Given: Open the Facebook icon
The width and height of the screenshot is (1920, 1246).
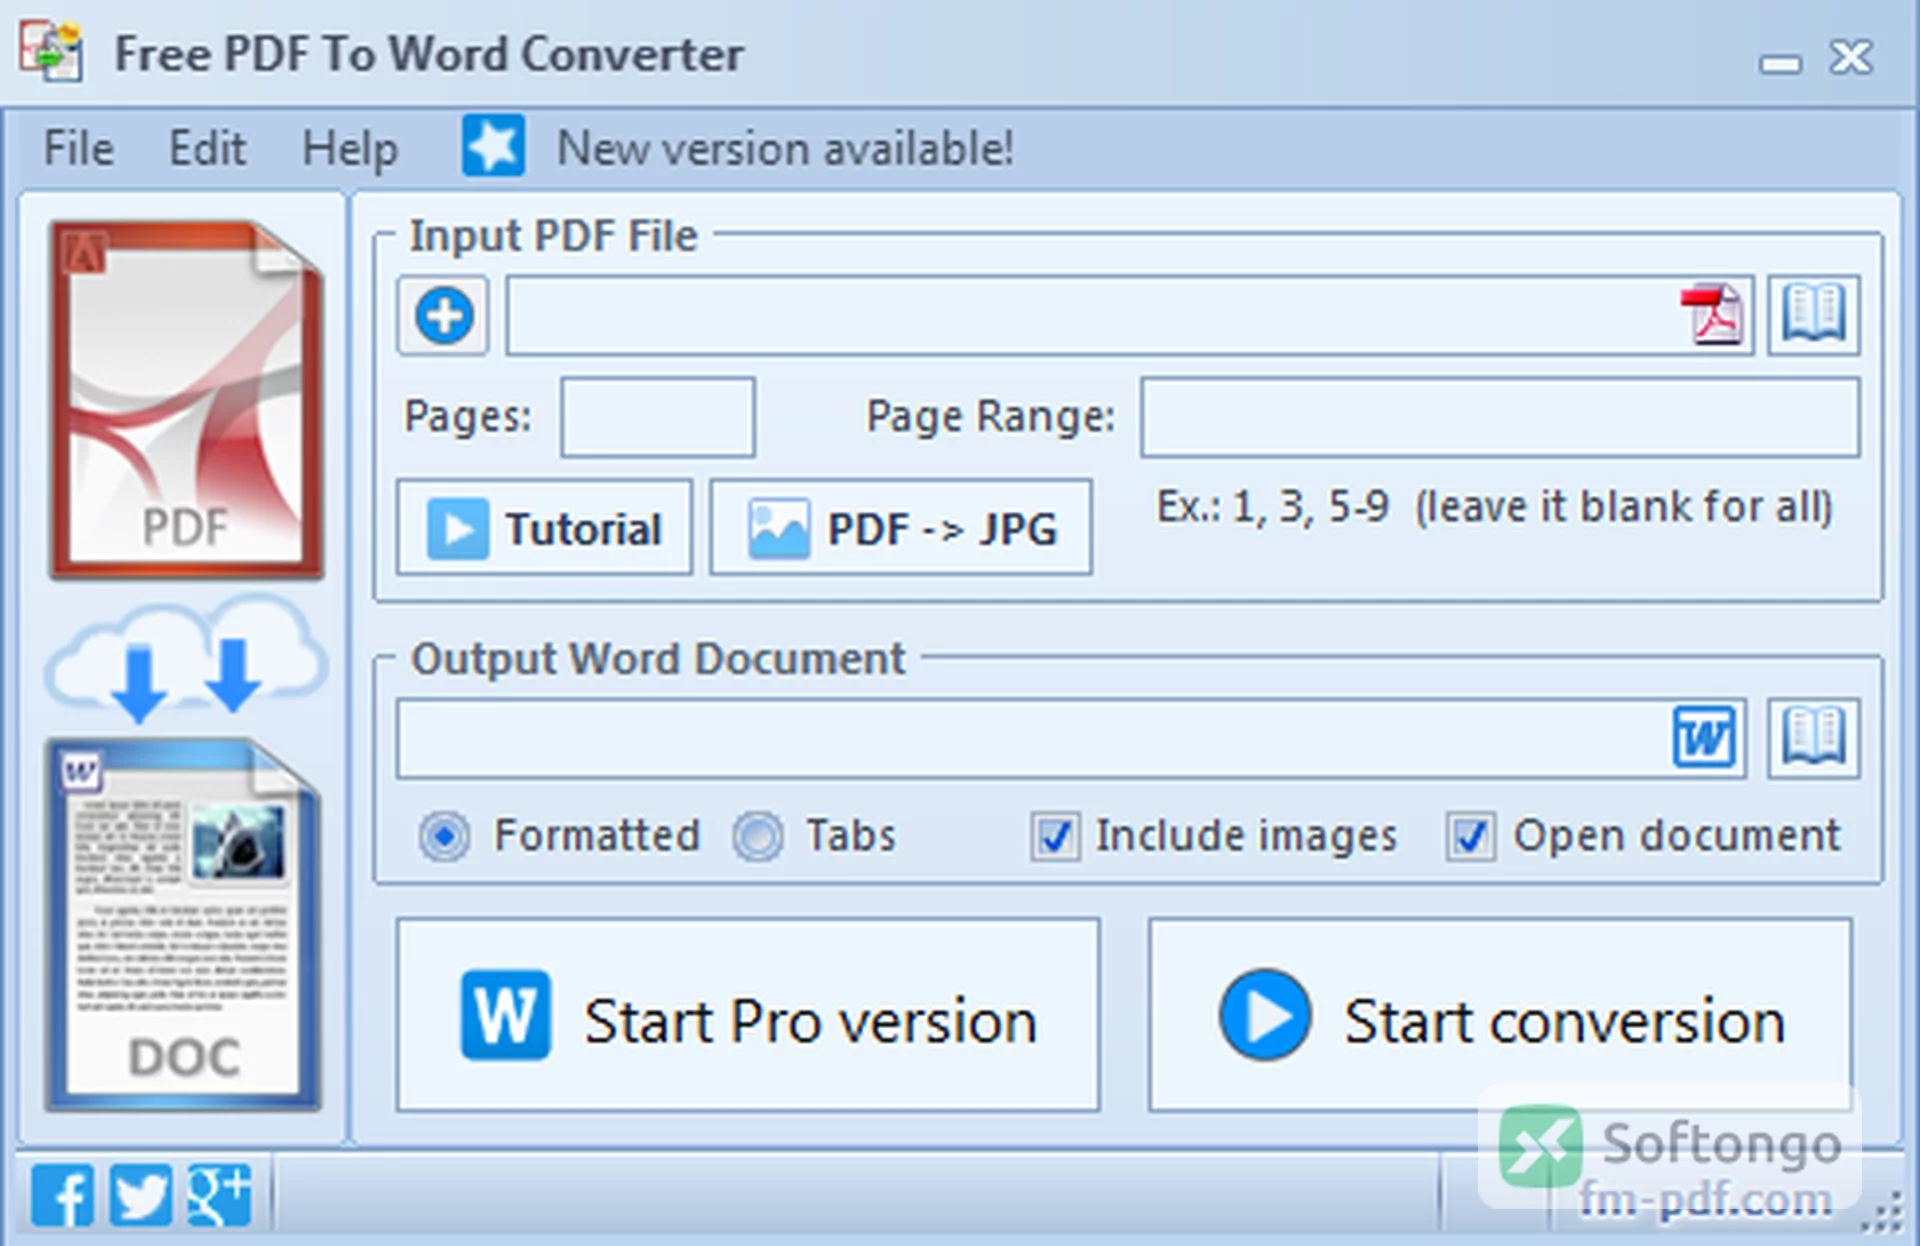Looking at the screenshot, I should (62, 1195).
